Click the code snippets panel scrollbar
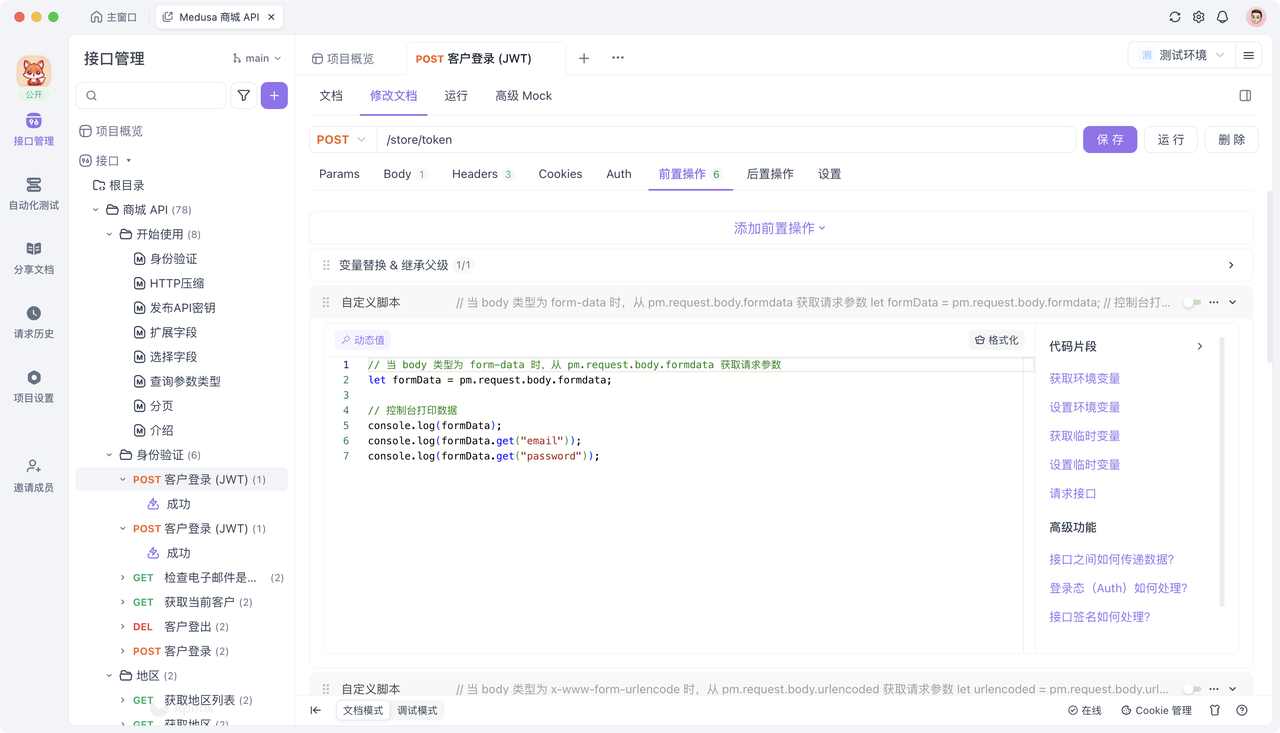The image size is (1280, 733). 1222,471
